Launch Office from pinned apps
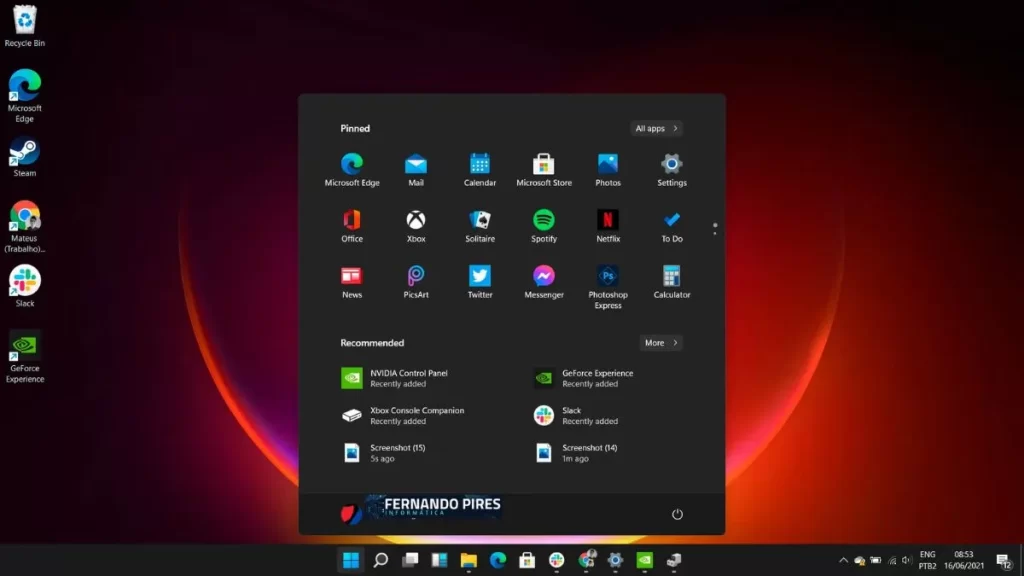1024x576 pixels. coord(351,226)
